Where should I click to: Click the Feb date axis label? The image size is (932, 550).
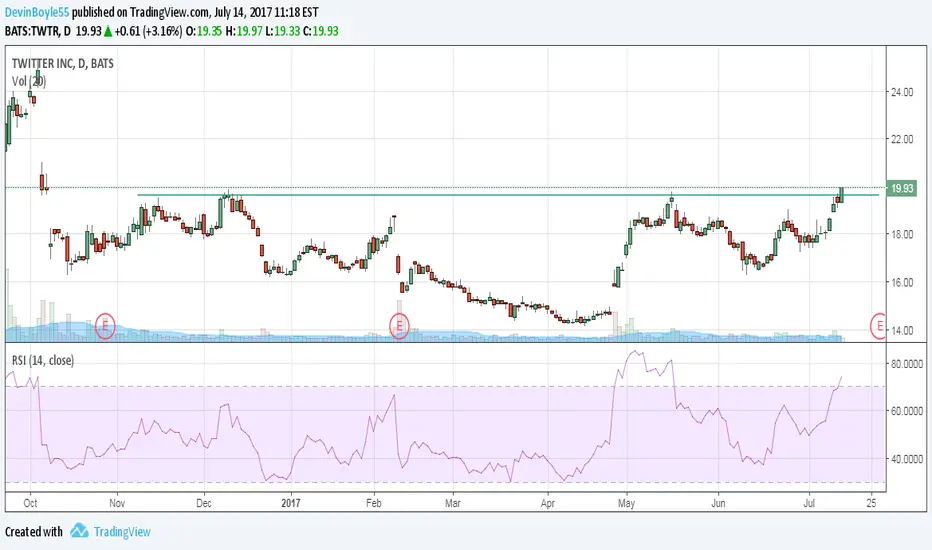374,503
